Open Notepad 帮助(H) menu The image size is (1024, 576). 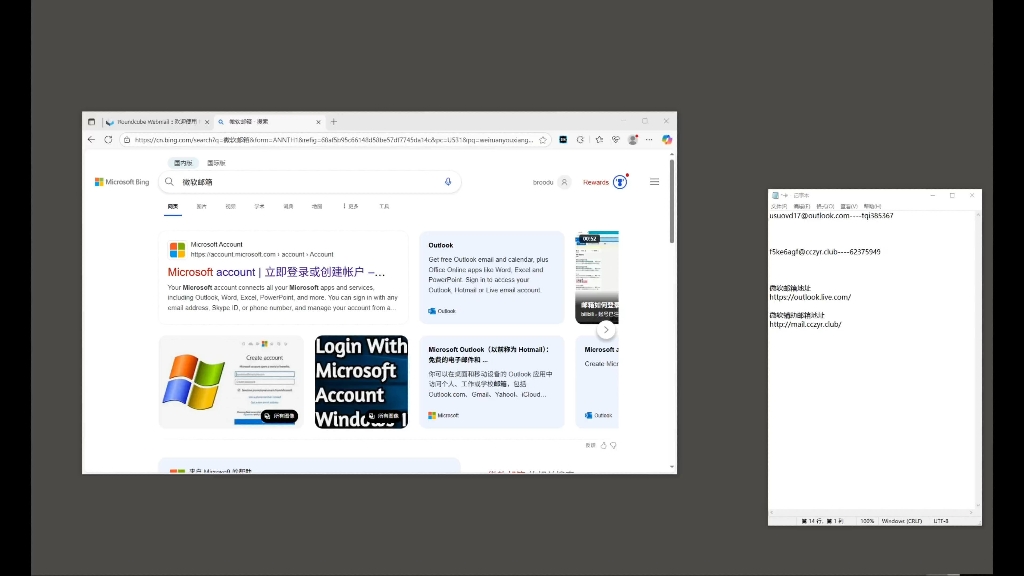pos(872,206)
